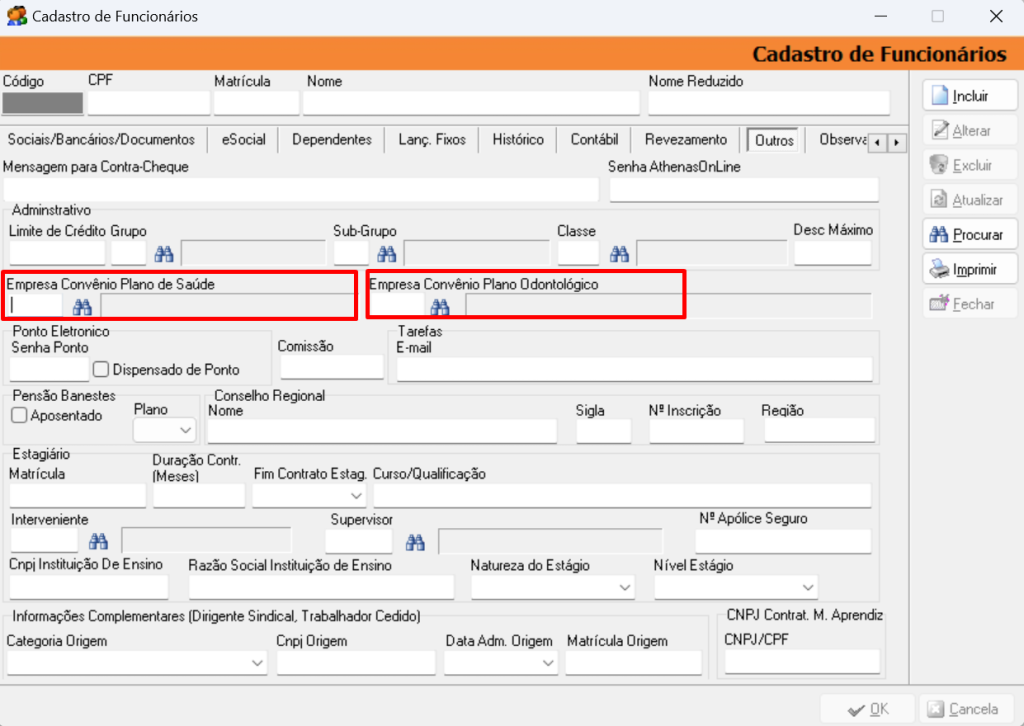Click the Procurar button
Image resolution: width=1024 pixels, height=726 pixels.
(970, 234)
